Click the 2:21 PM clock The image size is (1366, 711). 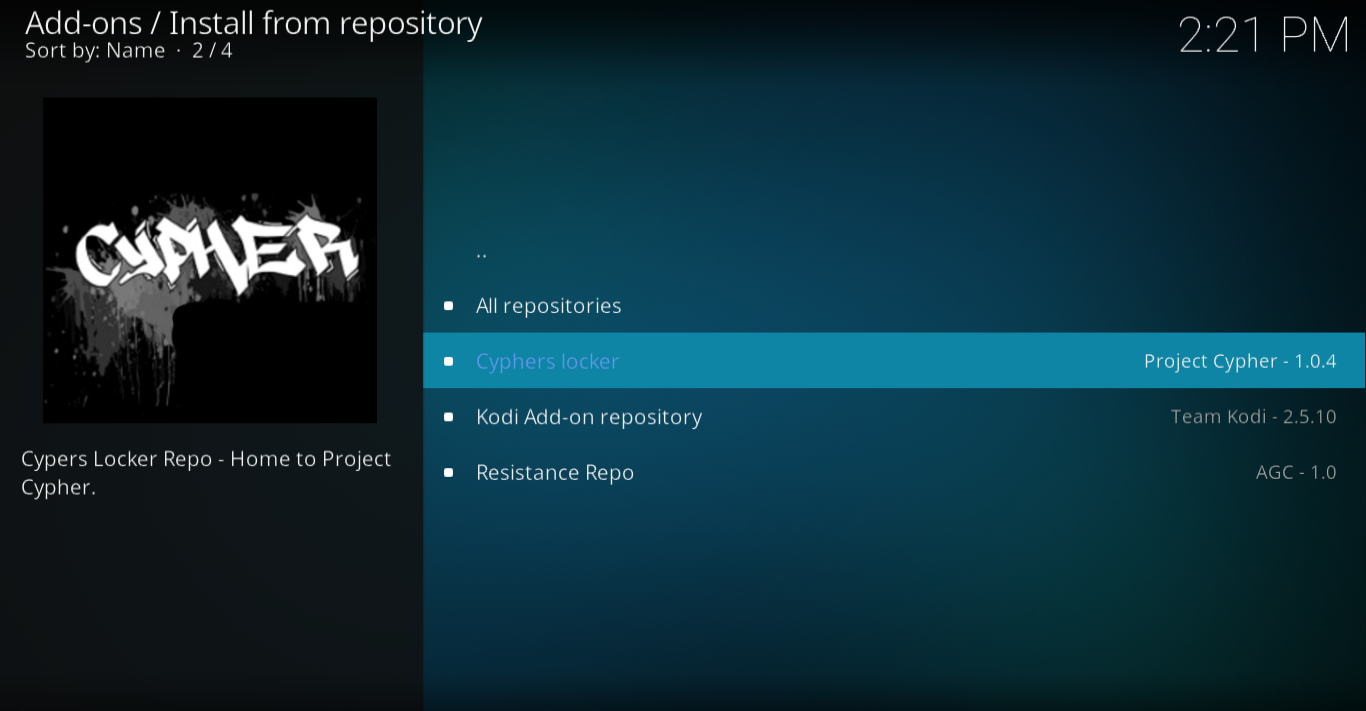pyautogui.click(x=1264, y=36)
